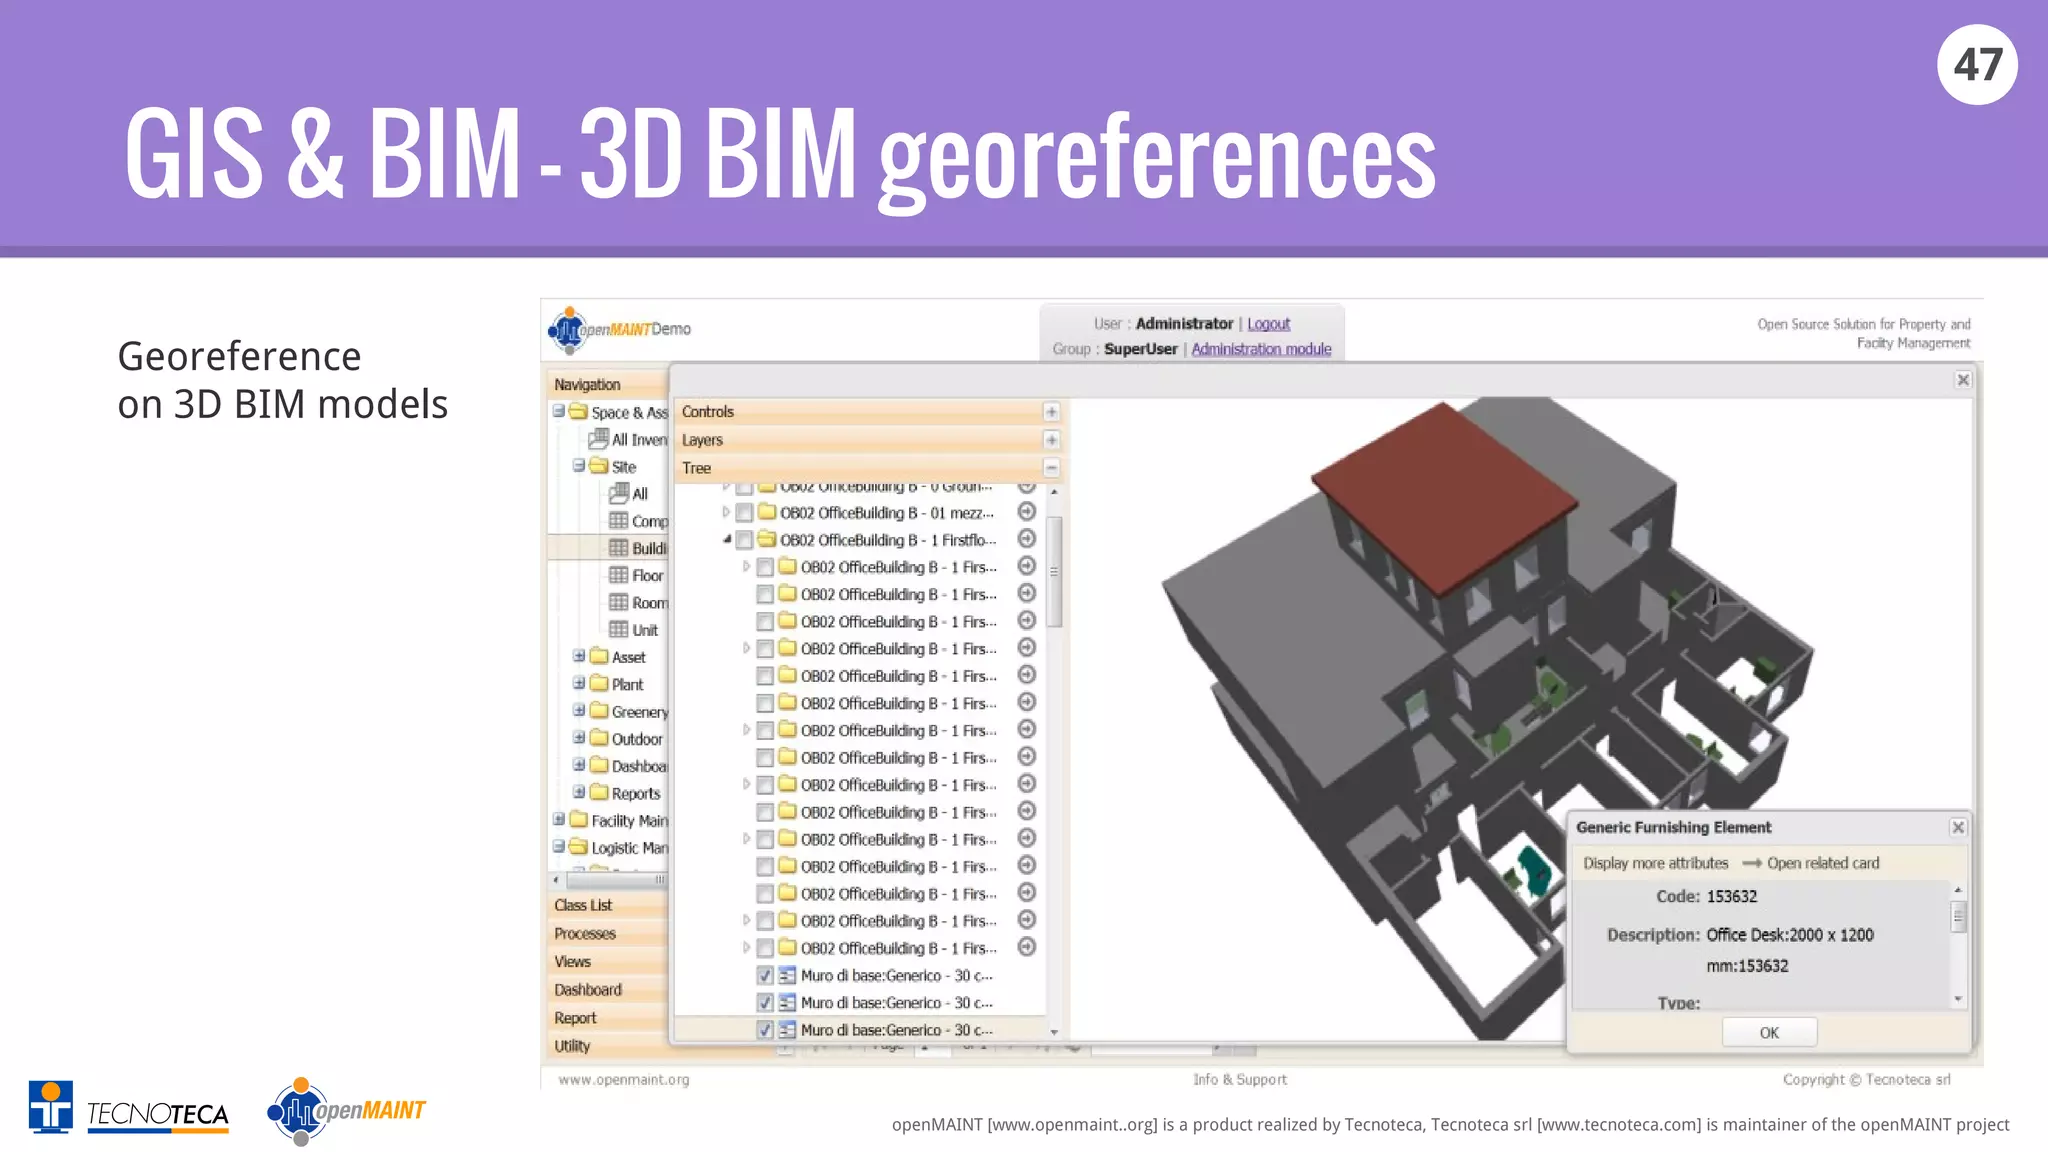
Task: Click the folder icon beside Outdoor
Action: tap(599, 738)
